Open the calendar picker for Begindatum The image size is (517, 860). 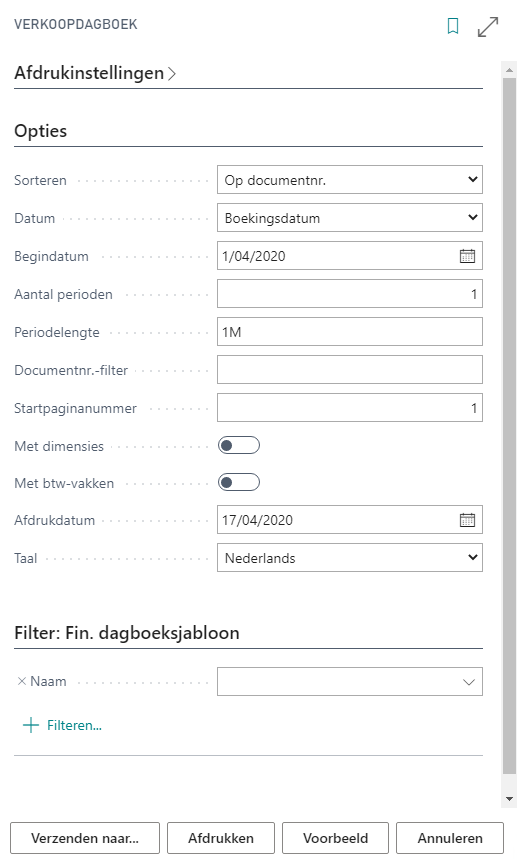[x=467, y=256]
